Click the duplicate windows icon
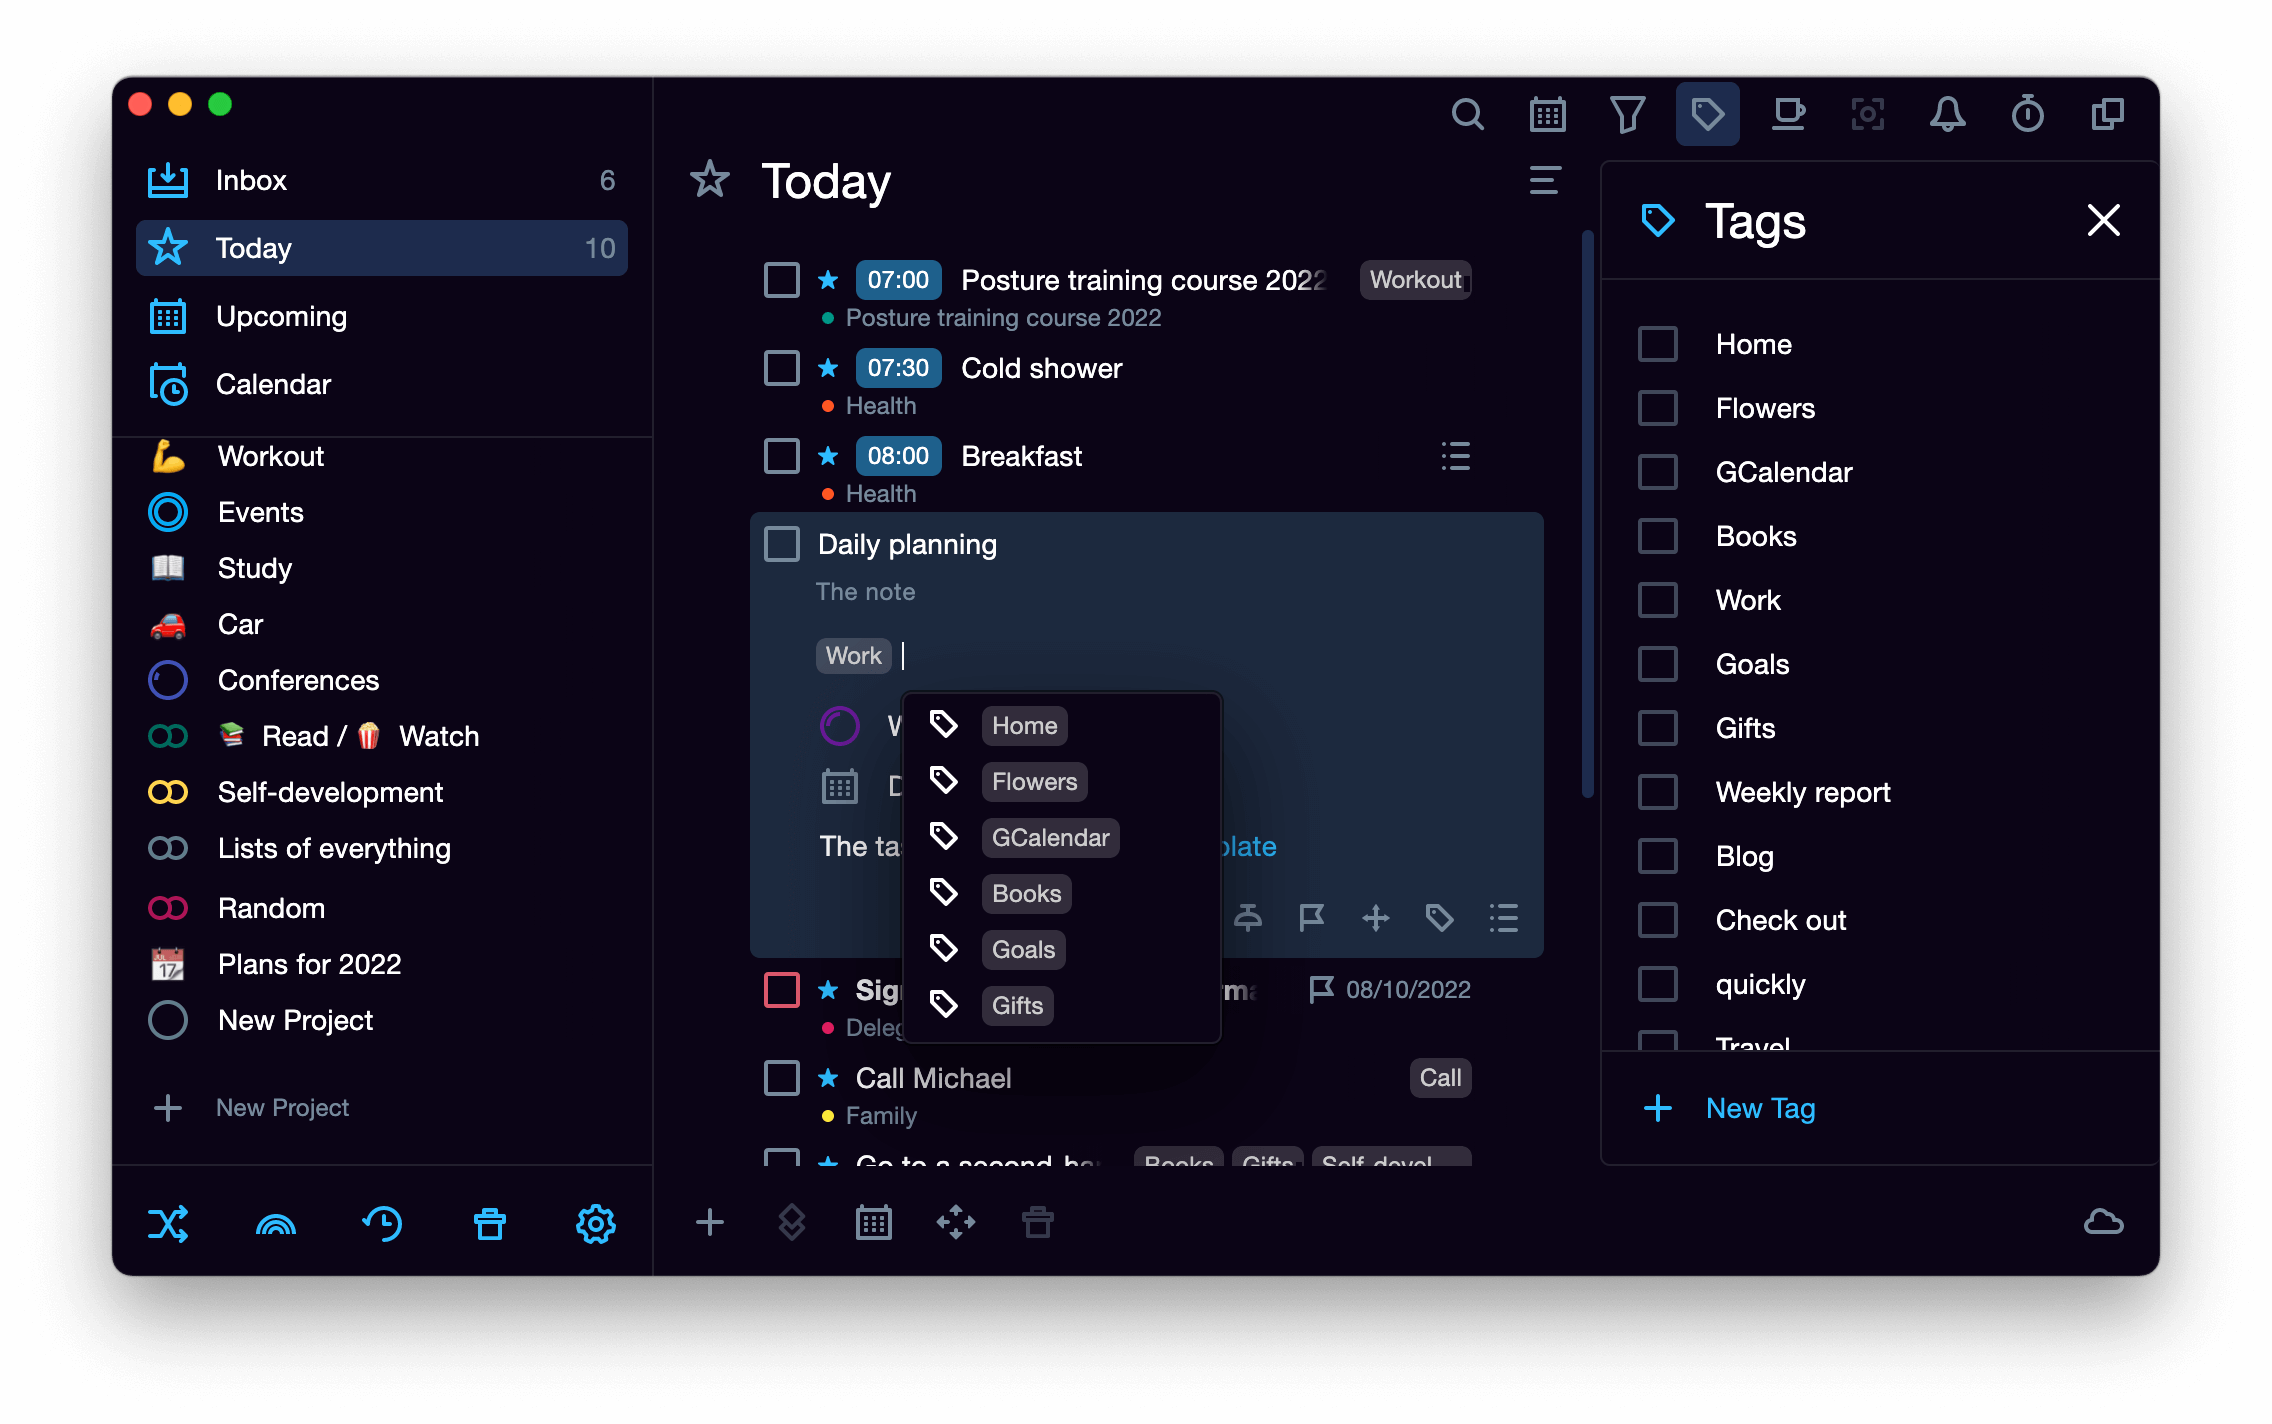2272x1424 pixels. pos(2107,115)
